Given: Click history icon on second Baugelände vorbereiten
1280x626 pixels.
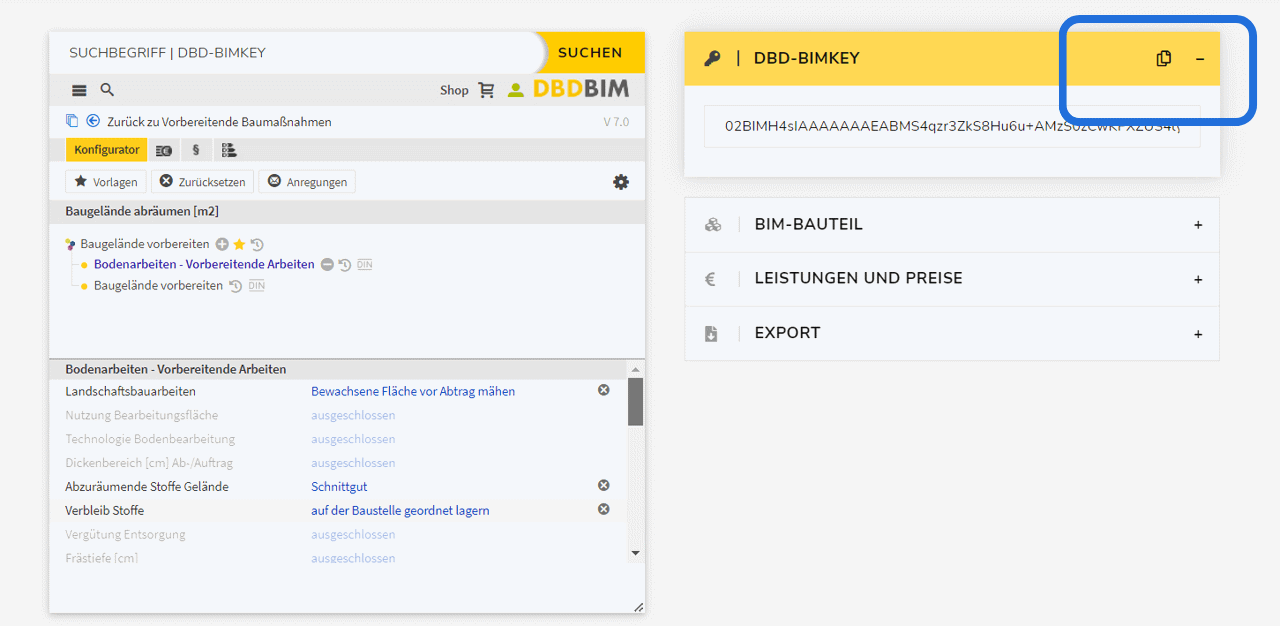Looking at the screenshot, I should tap(236, 286).
